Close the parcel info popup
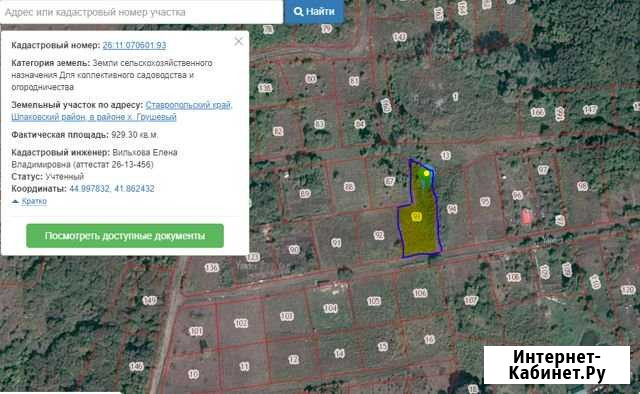Screen dimensions: 640x394 pos(239,41)
